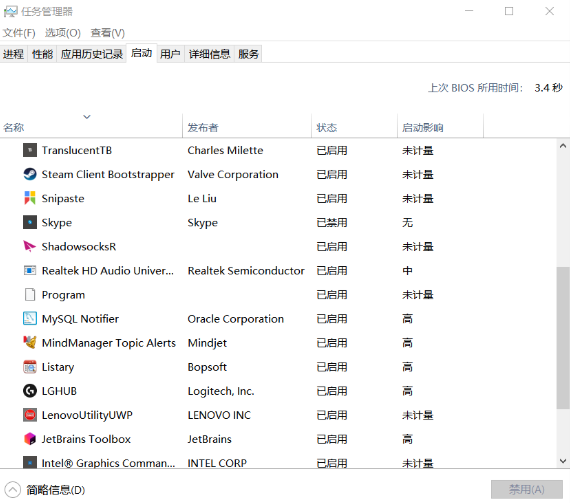Open the 文件(F) menu

pos(19,33)
